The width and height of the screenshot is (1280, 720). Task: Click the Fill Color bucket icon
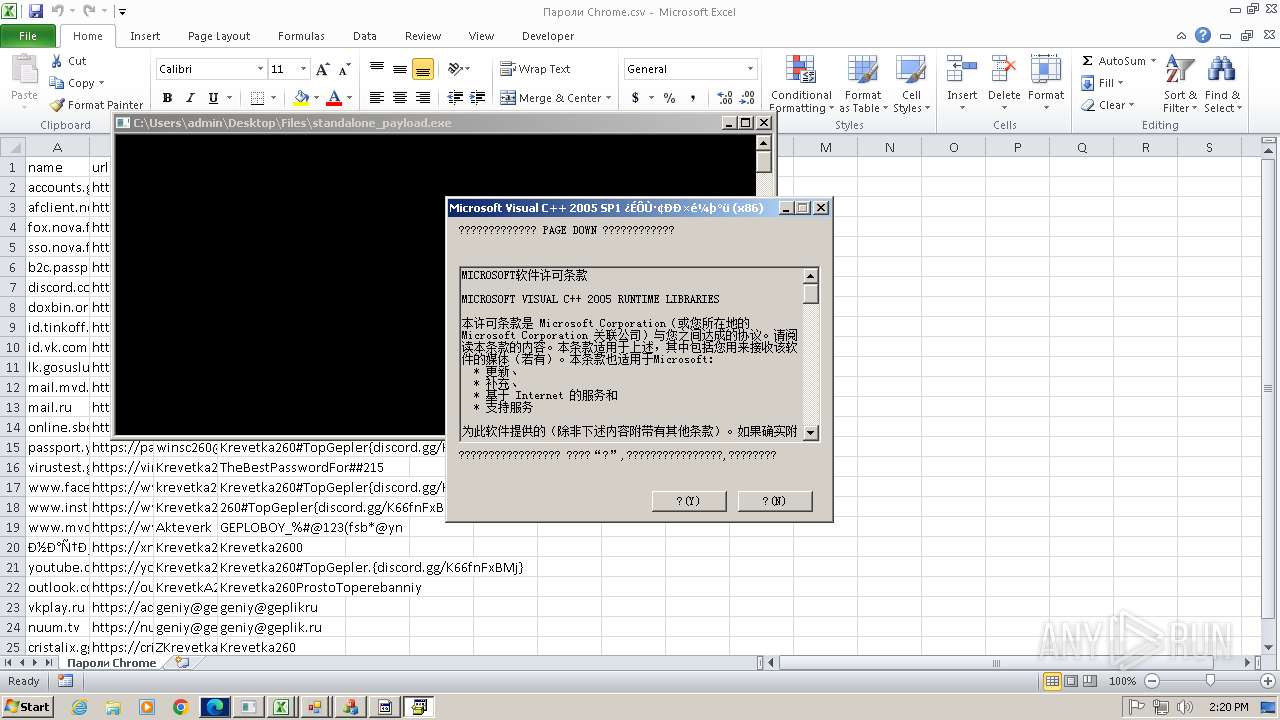tap(300, 98)
